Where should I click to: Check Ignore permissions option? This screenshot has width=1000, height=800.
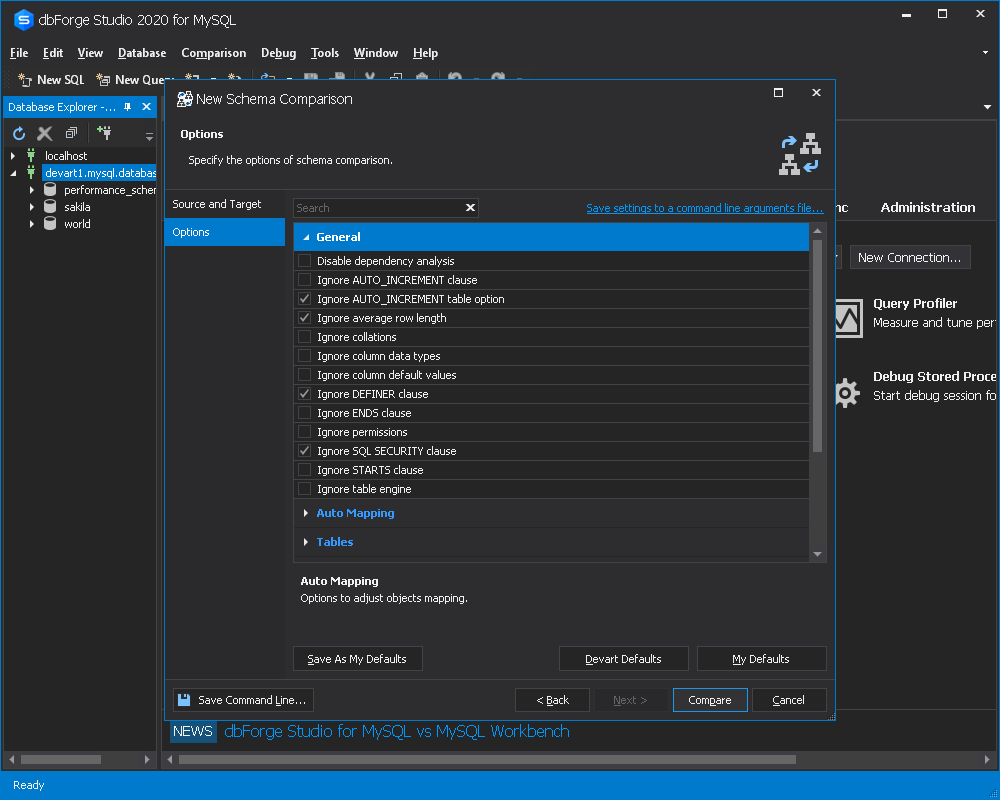click(x=305, y=431)
